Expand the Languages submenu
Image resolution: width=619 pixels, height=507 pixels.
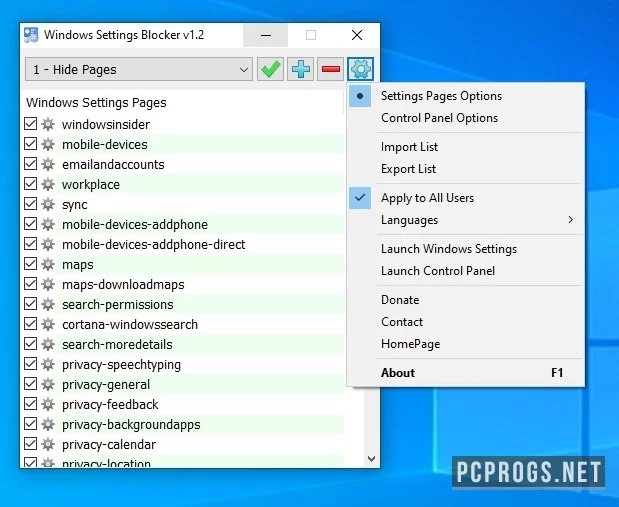point(466,220)
